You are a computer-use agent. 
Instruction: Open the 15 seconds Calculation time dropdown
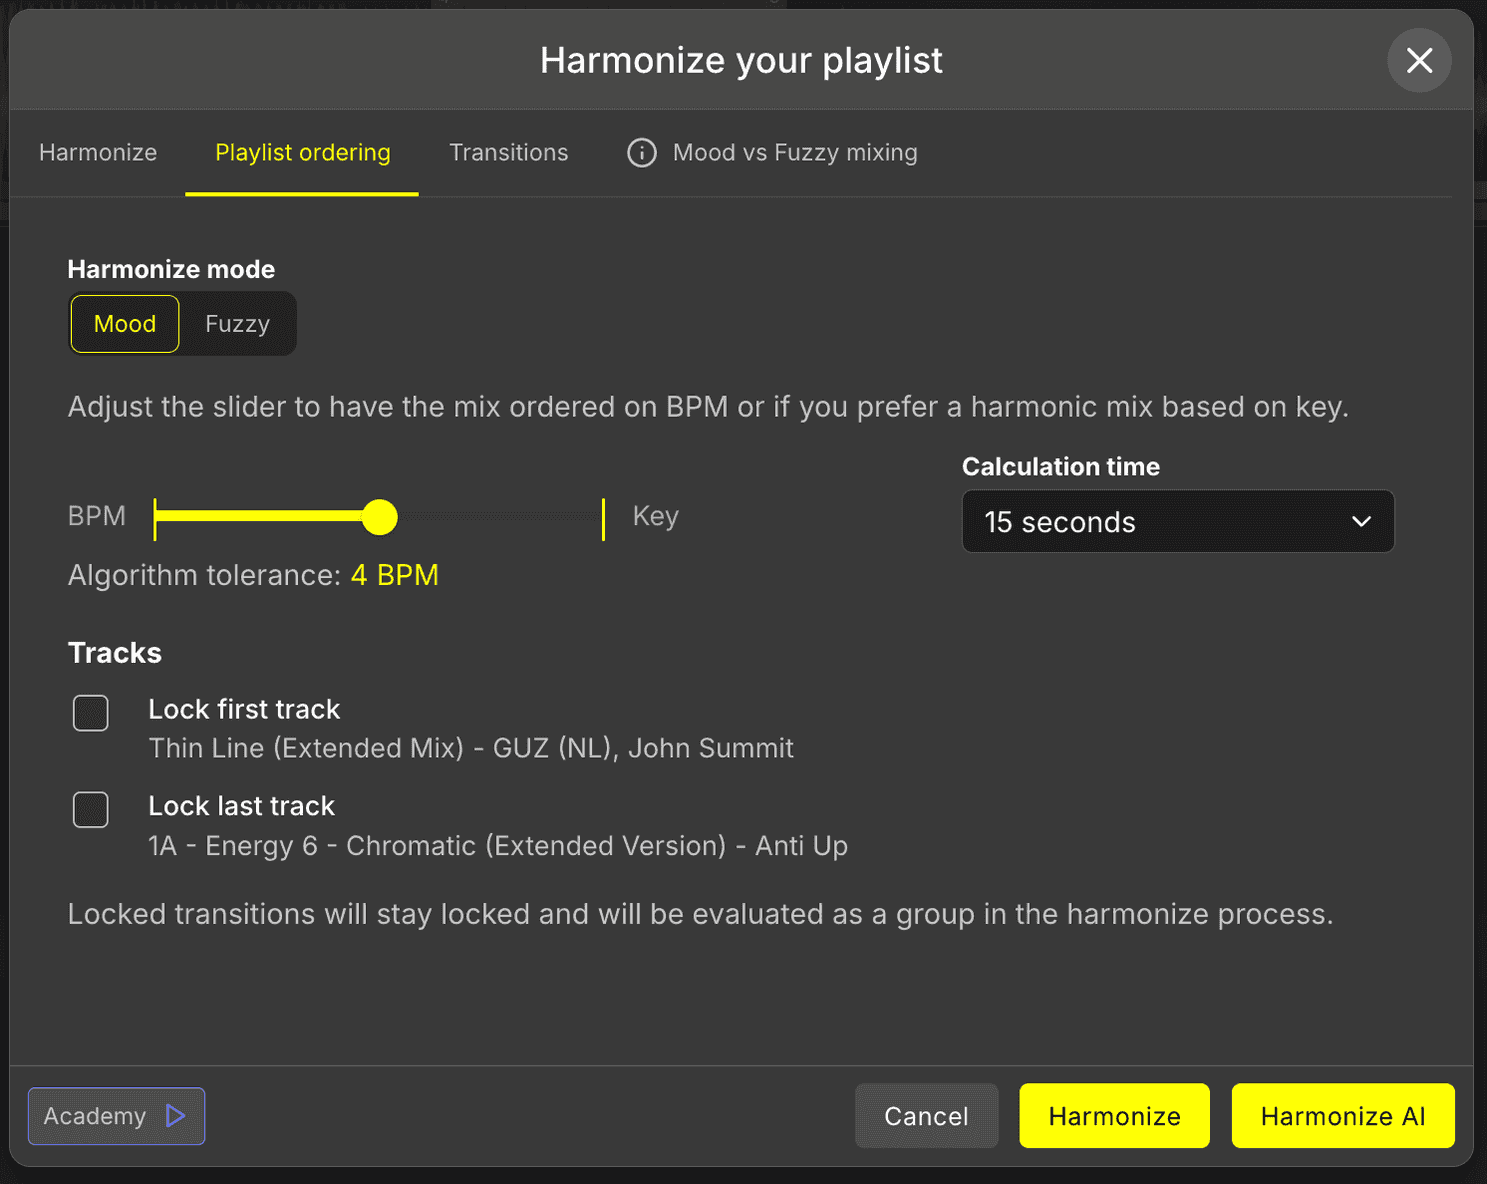[1177, 521]
